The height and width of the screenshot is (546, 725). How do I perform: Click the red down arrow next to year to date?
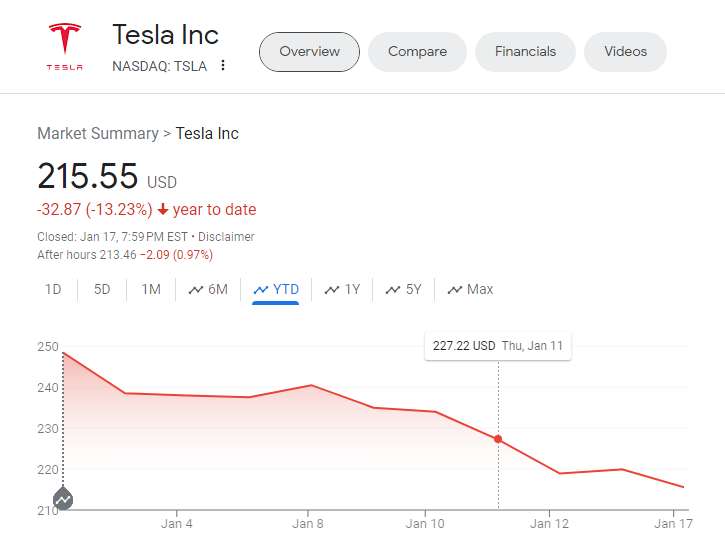[163, 210]
